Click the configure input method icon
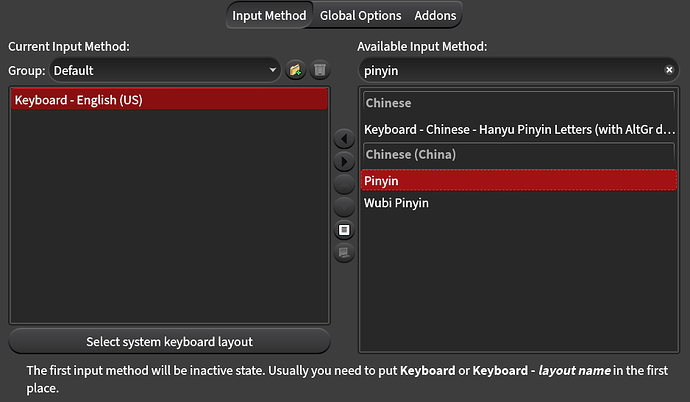The image size is (690, 402). 344,230
